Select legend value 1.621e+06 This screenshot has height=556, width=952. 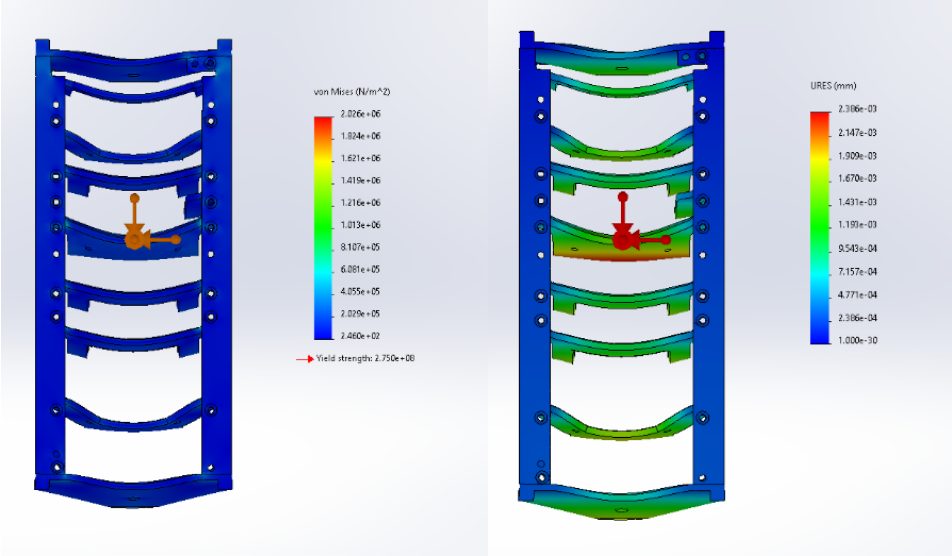tap(361, 158)
